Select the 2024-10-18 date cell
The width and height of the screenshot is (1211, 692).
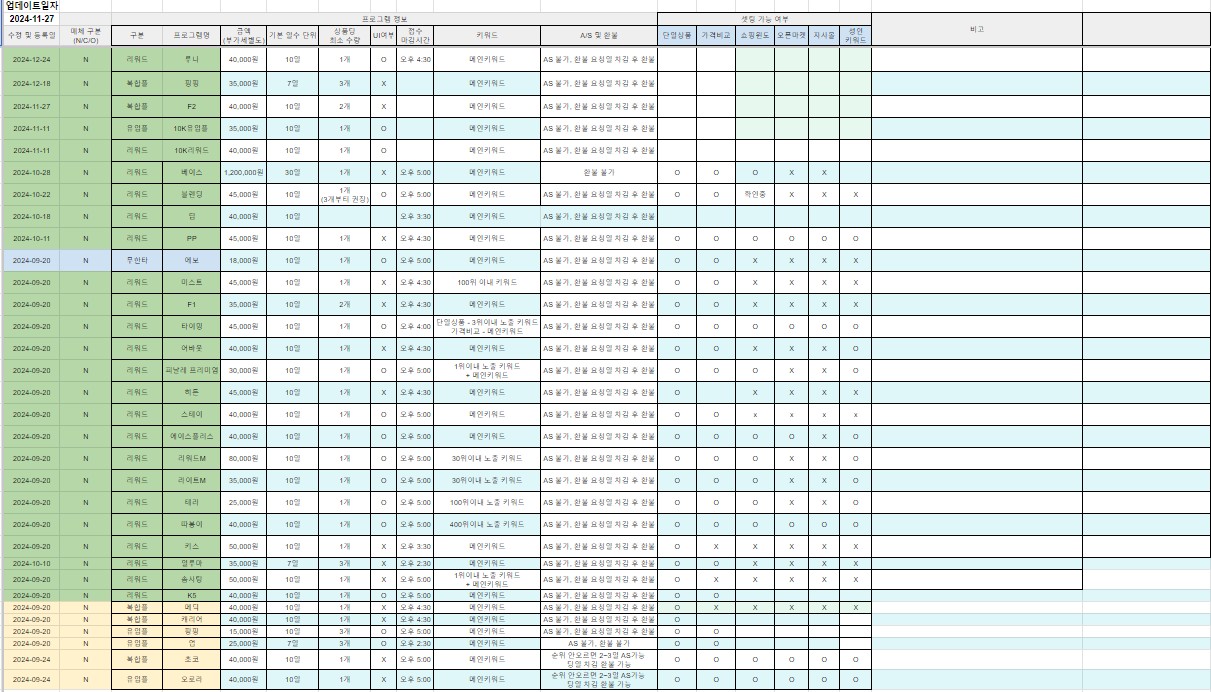30,216
